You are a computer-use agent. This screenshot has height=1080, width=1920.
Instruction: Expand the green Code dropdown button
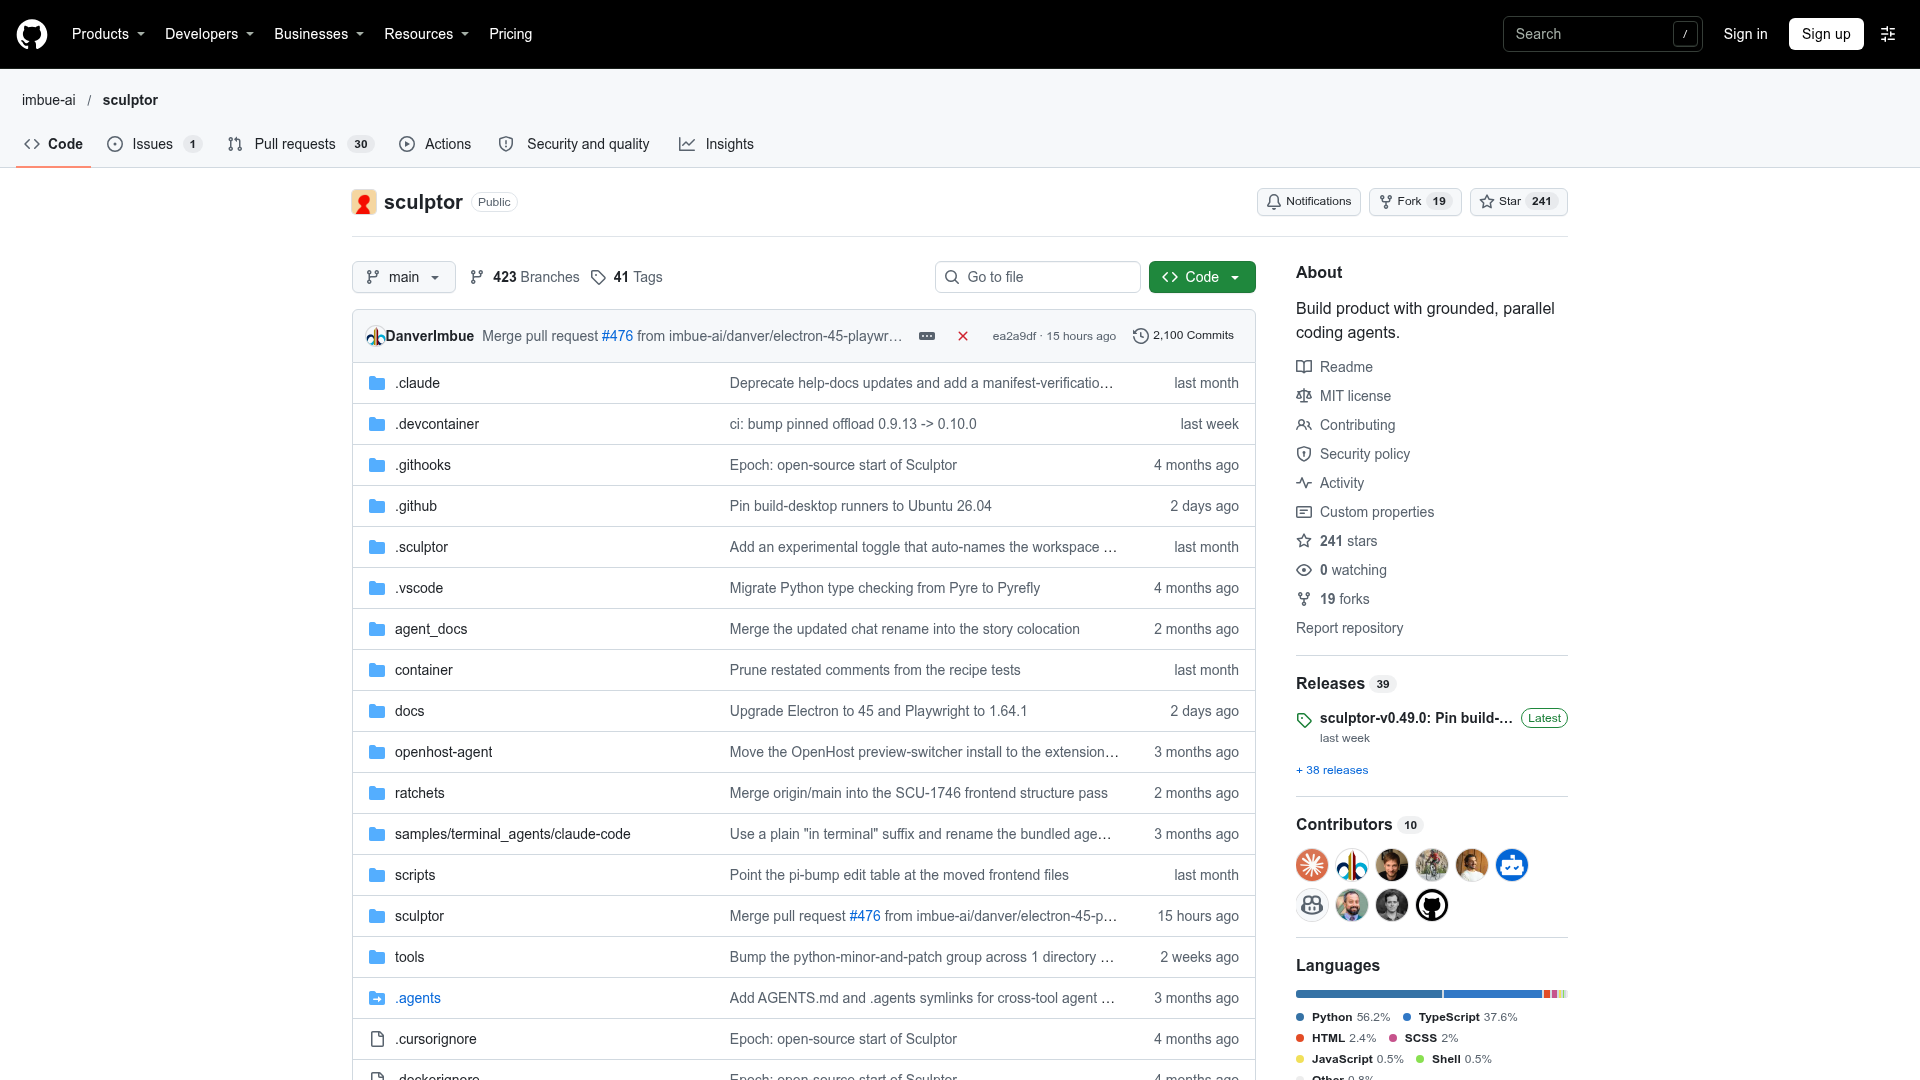pyautogui.click(x=1202, y=277)
